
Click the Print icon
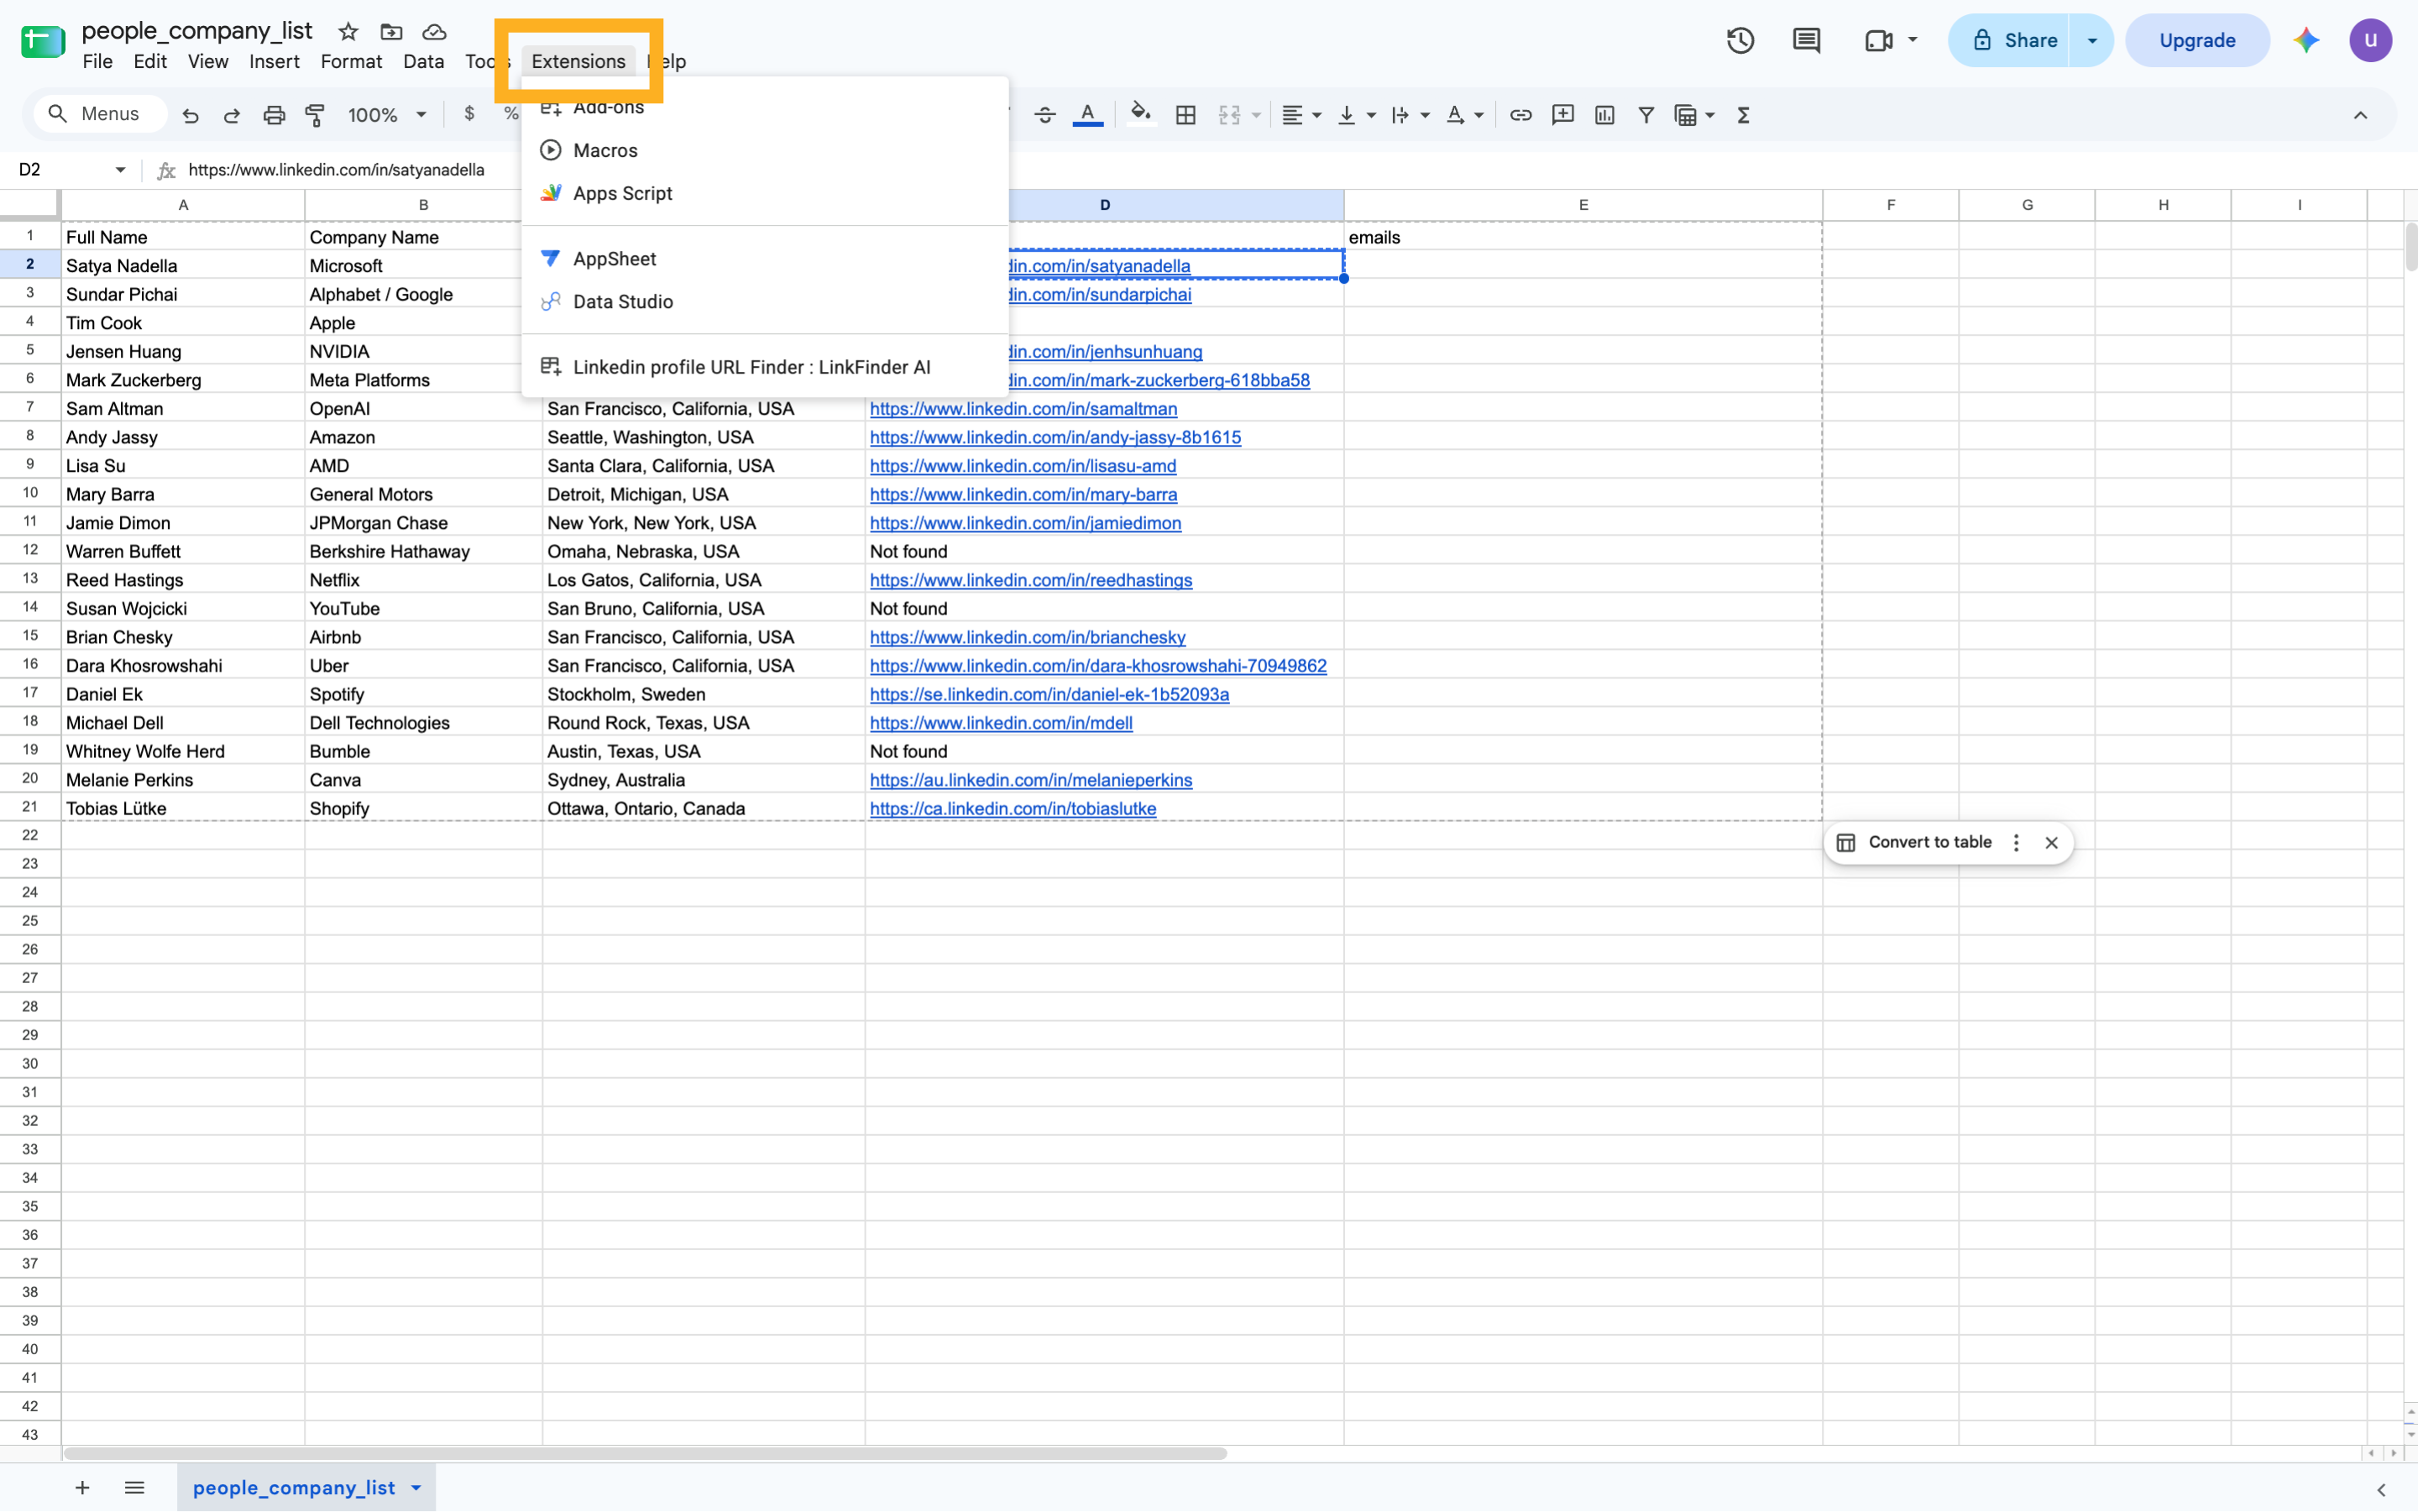tap(274, 115)
